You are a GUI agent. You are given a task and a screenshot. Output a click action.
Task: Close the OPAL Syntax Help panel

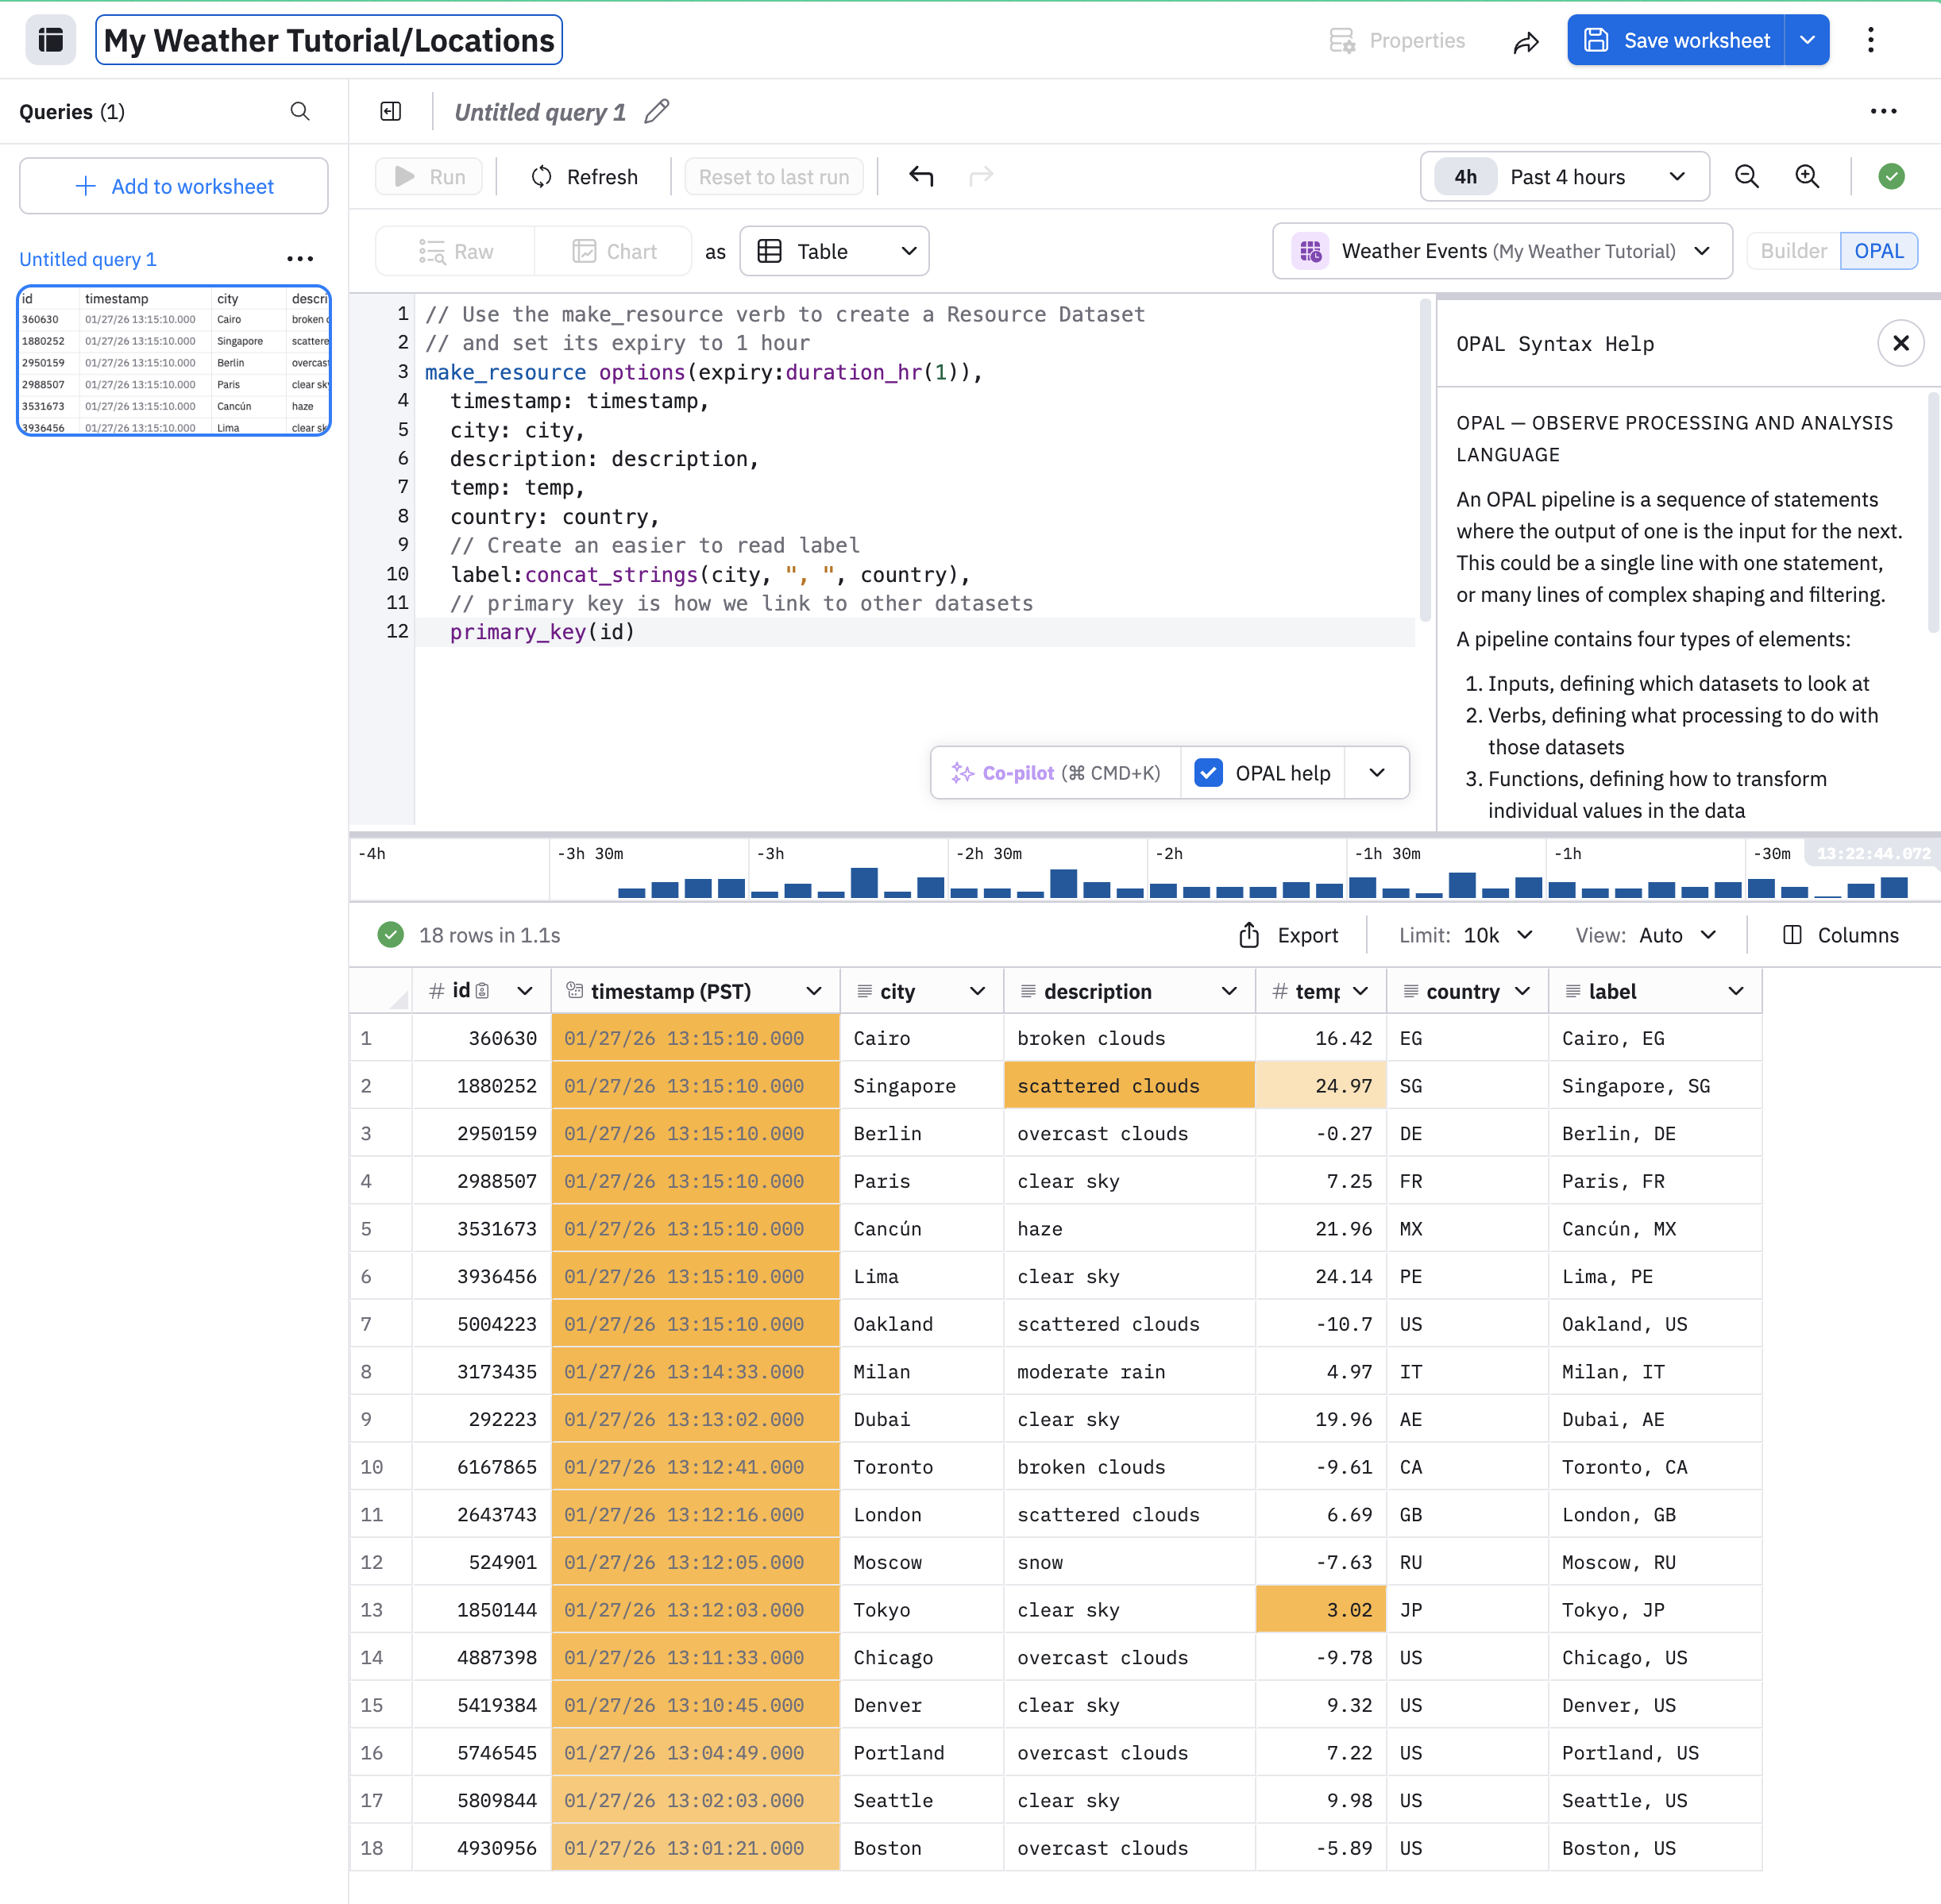tap(1900, 344)
